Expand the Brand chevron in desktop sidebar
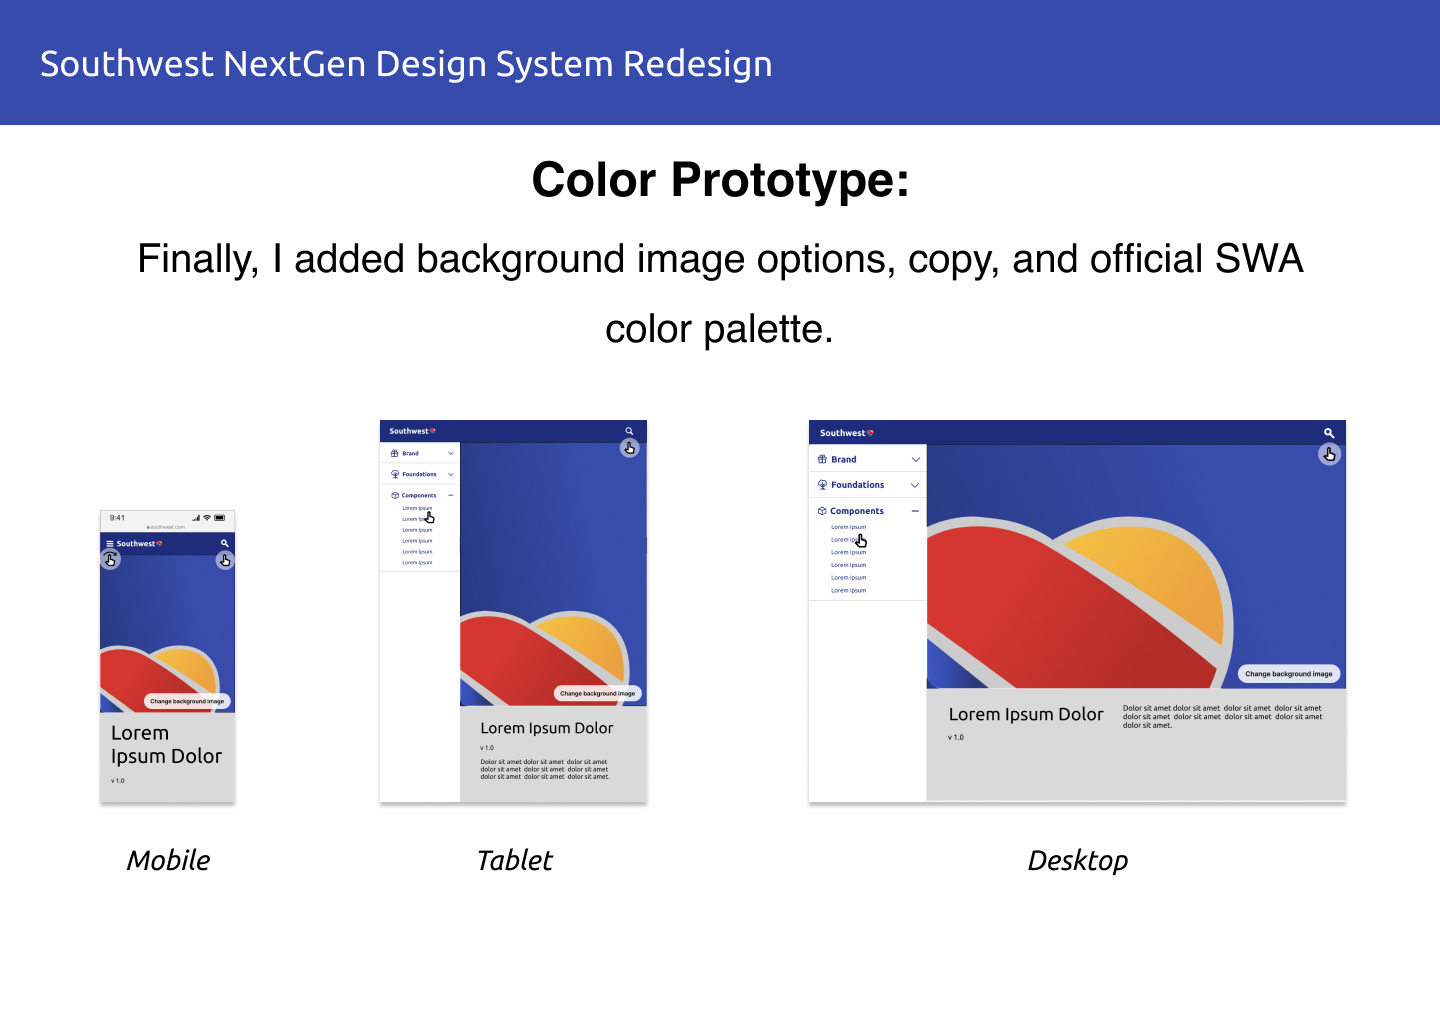1440x1024 pixels. (915, 459)
